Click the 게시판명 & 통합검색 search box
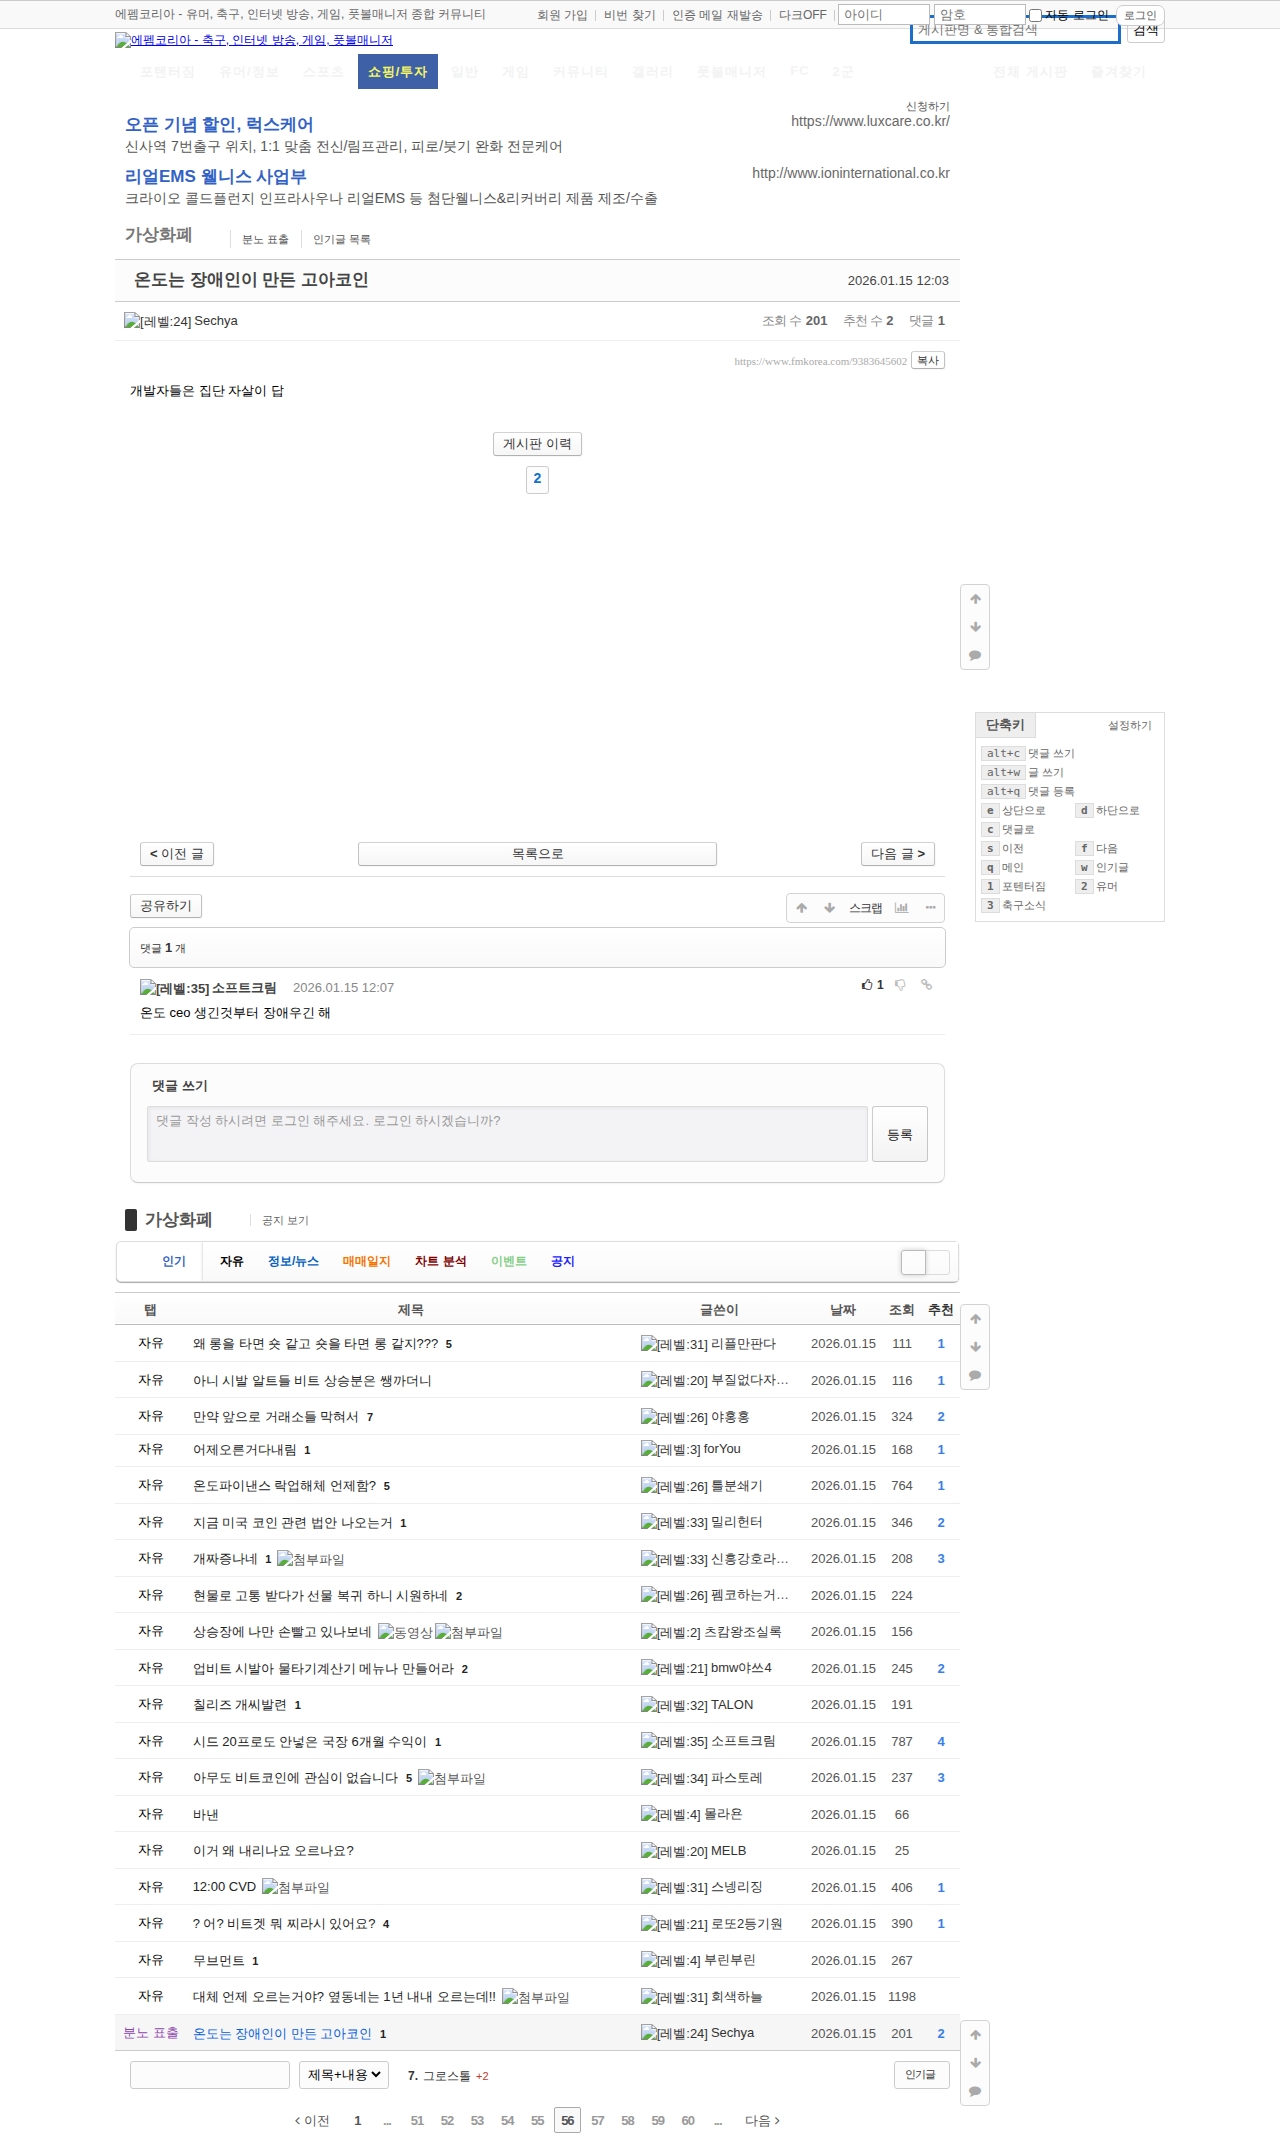 [x=1015, y=31]
